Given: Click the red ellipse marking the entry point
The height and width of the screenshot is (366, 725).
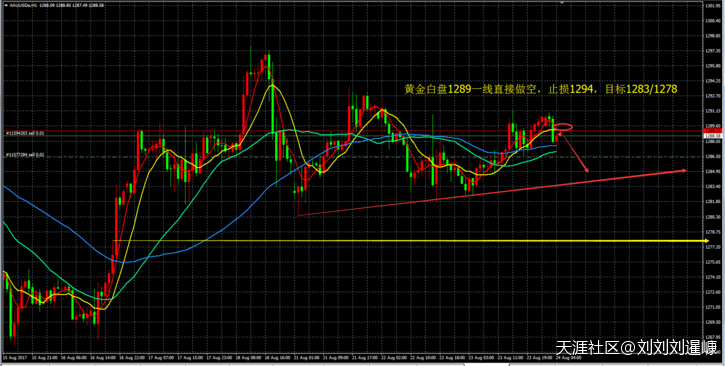Looking at the screenshot, I should point(563,127).
